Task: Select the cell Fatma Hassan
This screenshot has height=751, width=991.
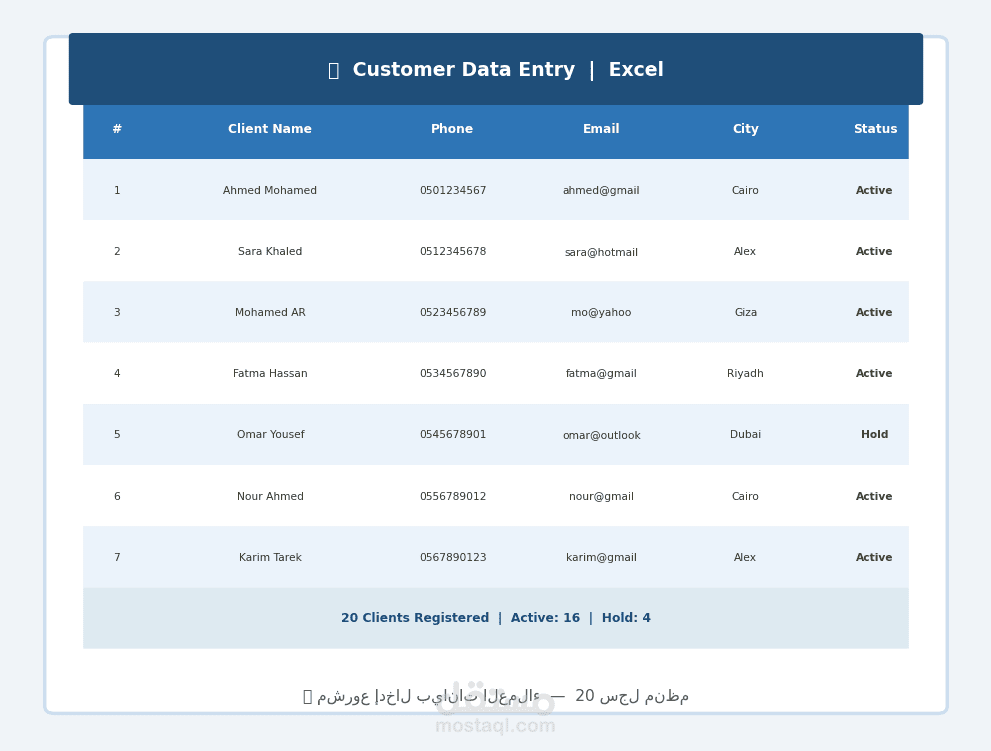Action: point(270,374)
